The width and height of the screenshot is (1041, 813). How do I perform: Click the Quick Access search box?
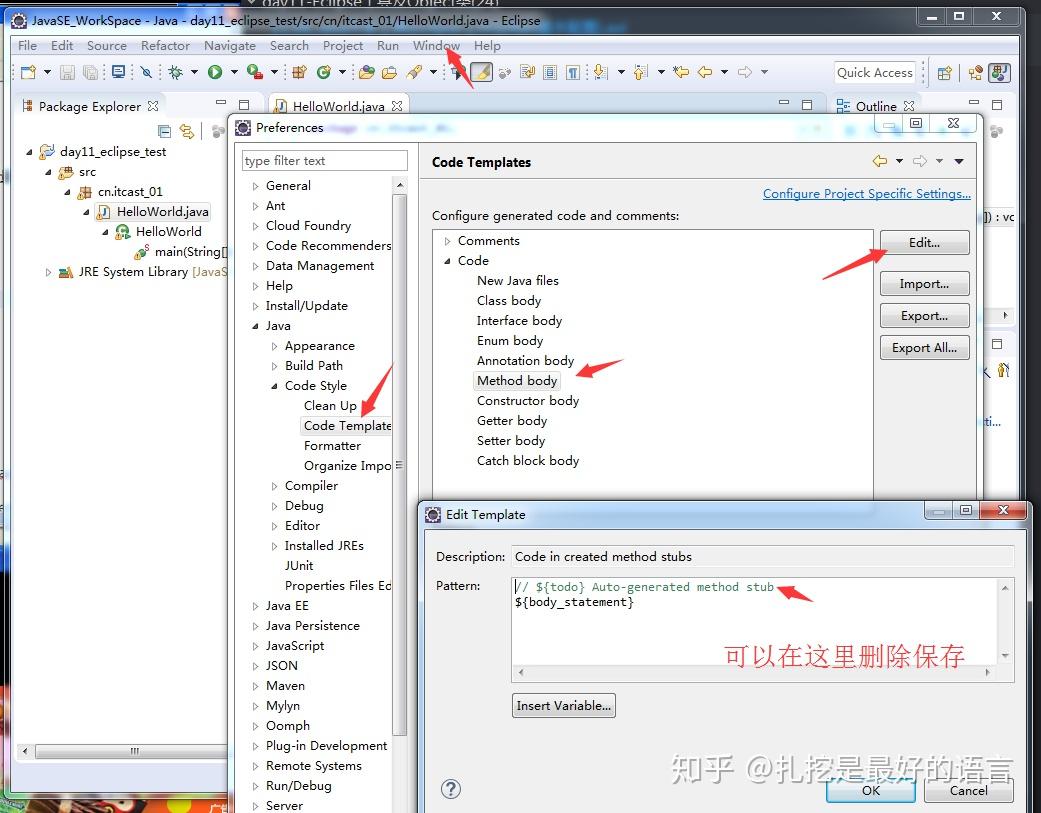[875, 72]
